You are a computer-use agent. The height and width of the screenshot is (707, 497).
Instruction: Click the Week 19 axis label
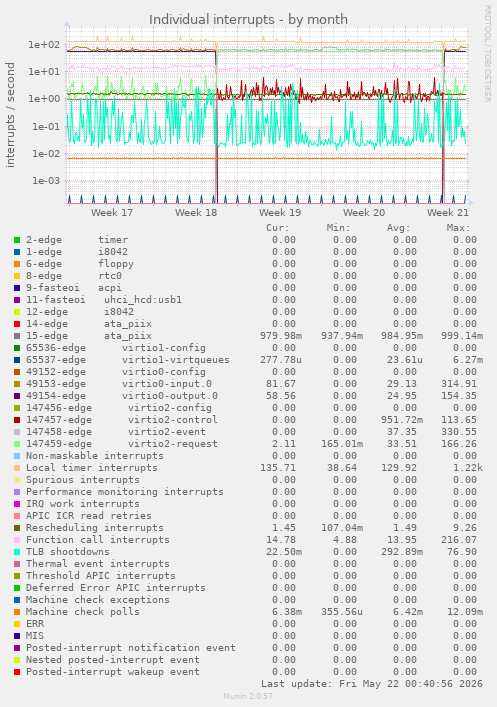[280, 212]
